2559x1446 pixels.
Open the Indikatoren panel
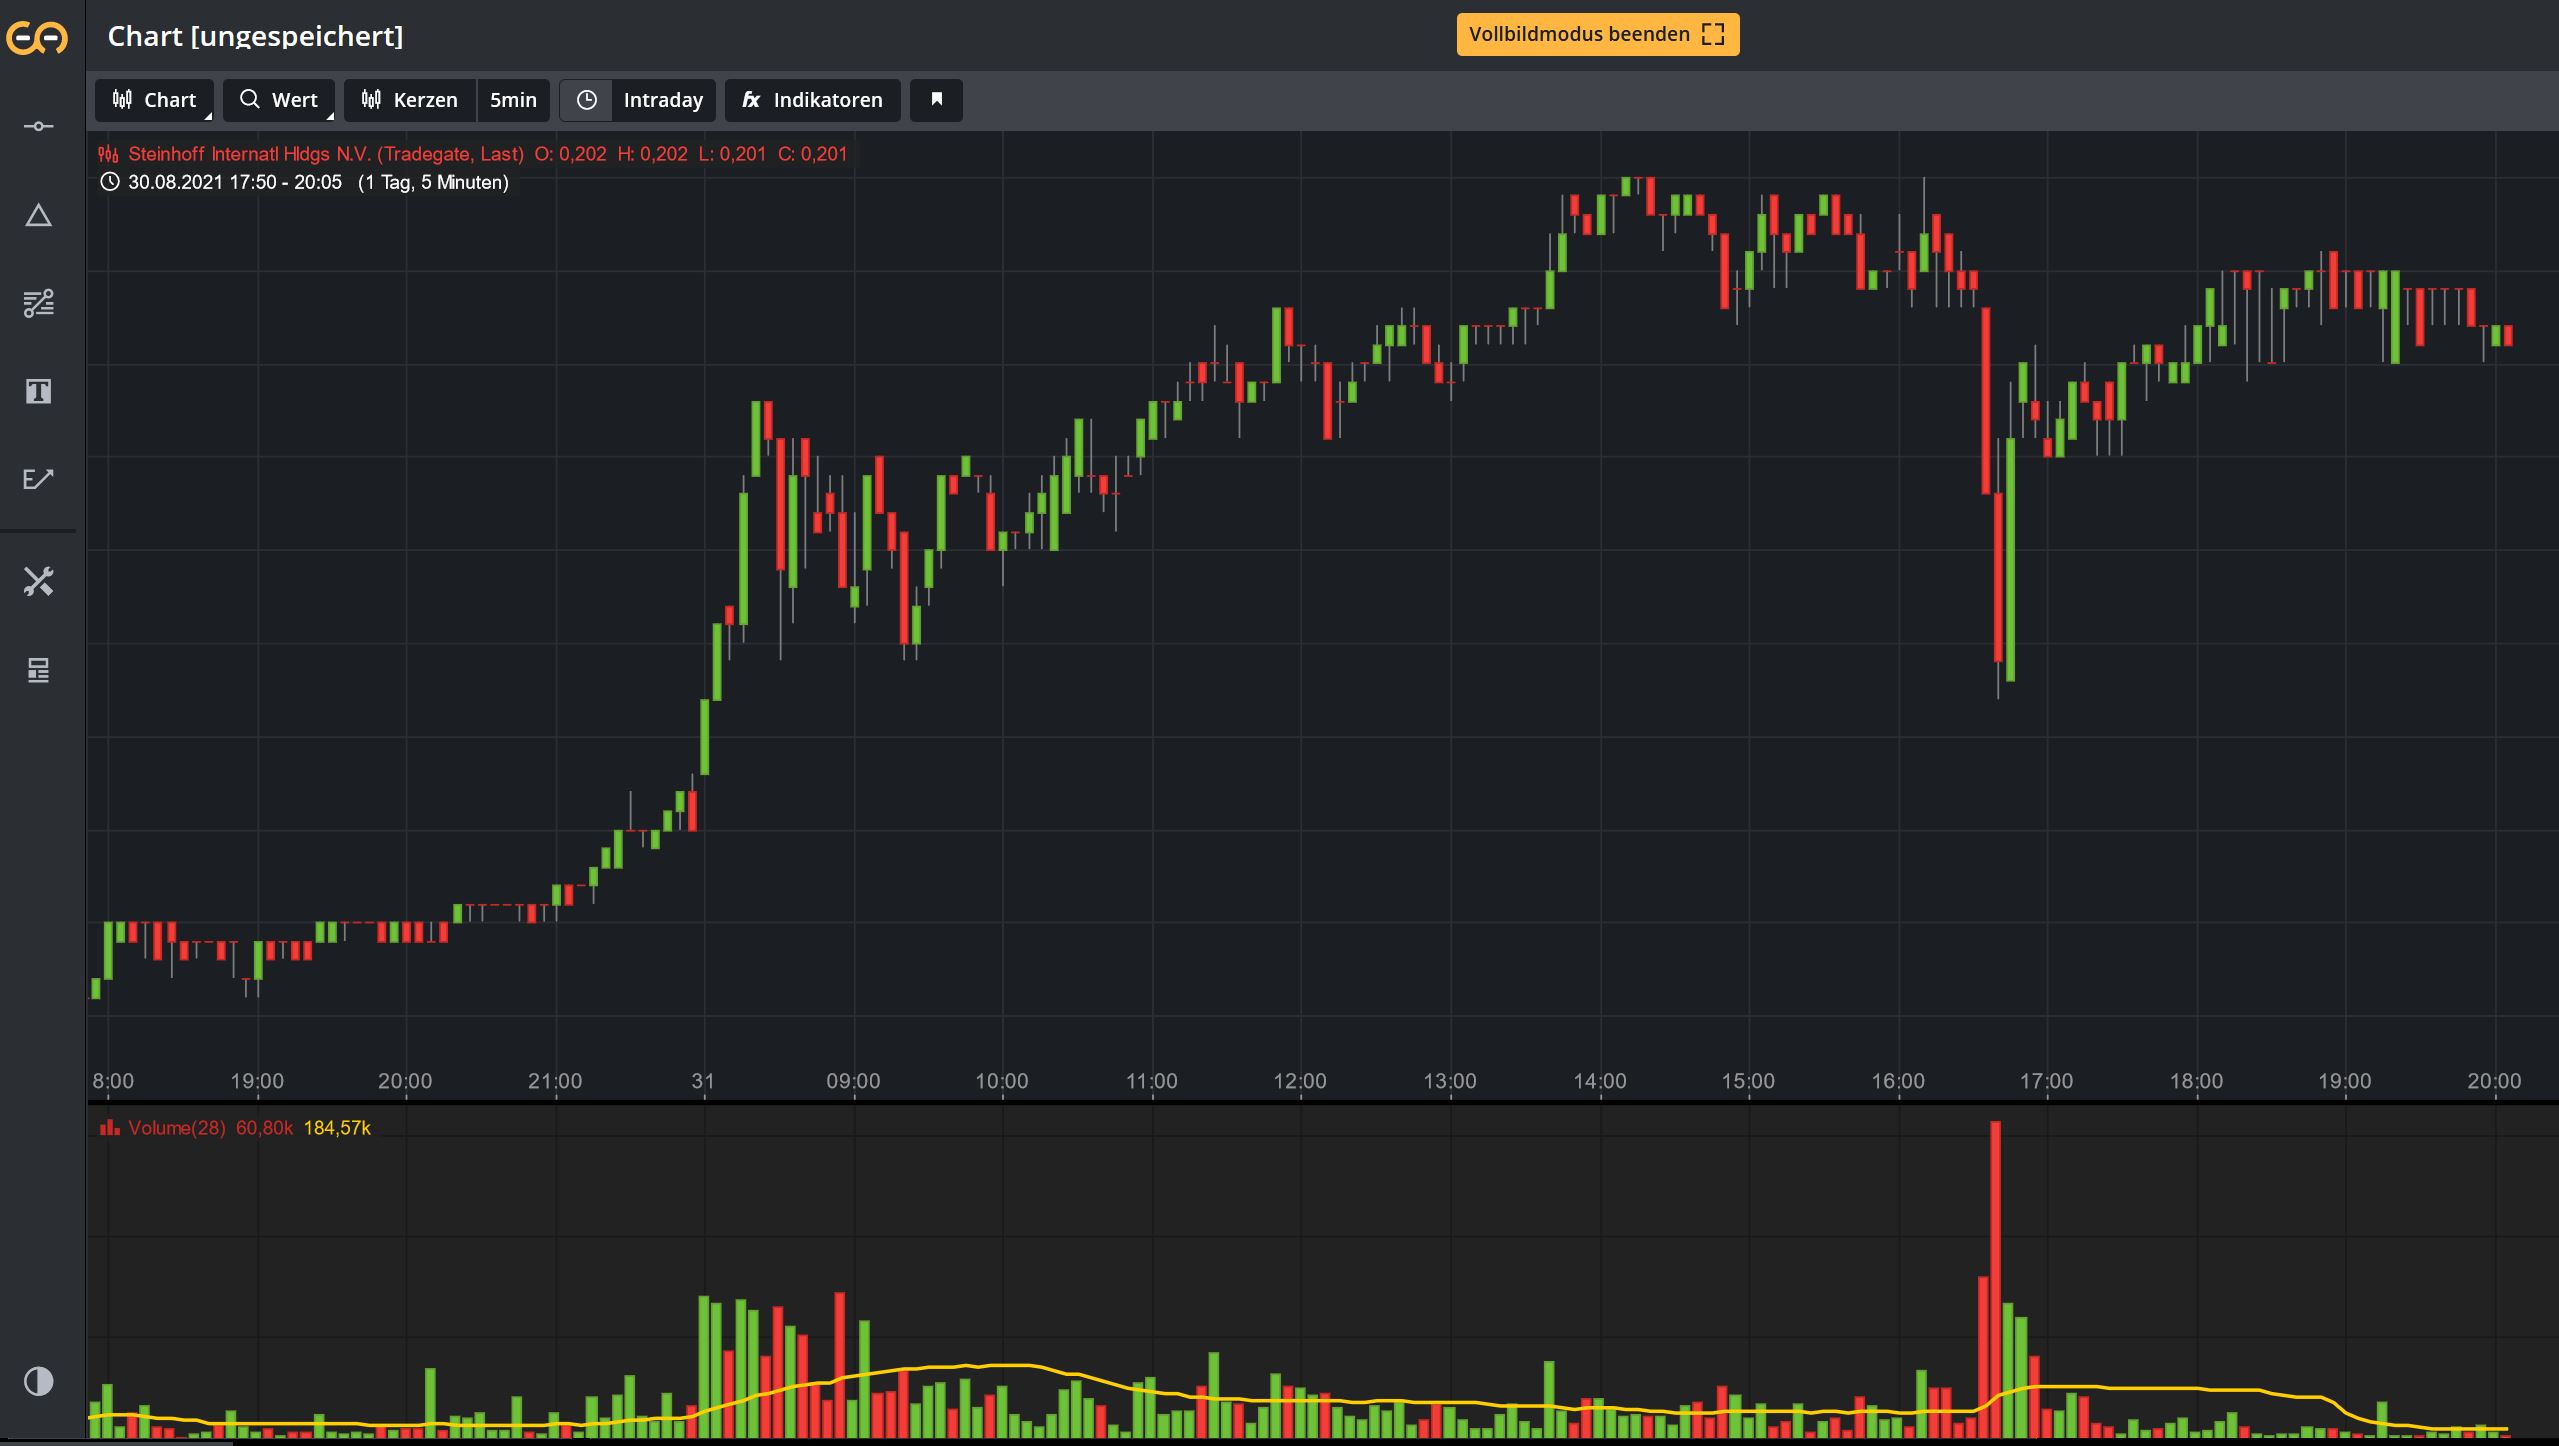click(x=812, y=100)
